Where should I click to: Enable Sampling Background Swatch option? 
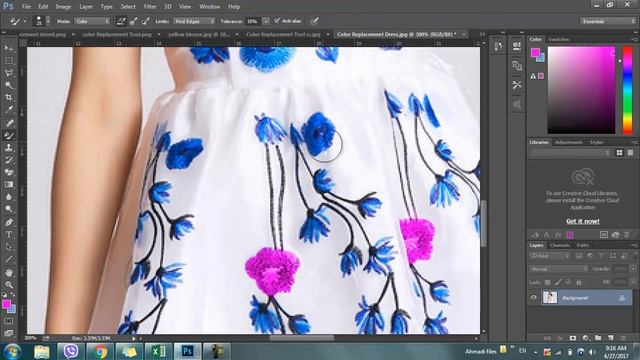(146, 21)
